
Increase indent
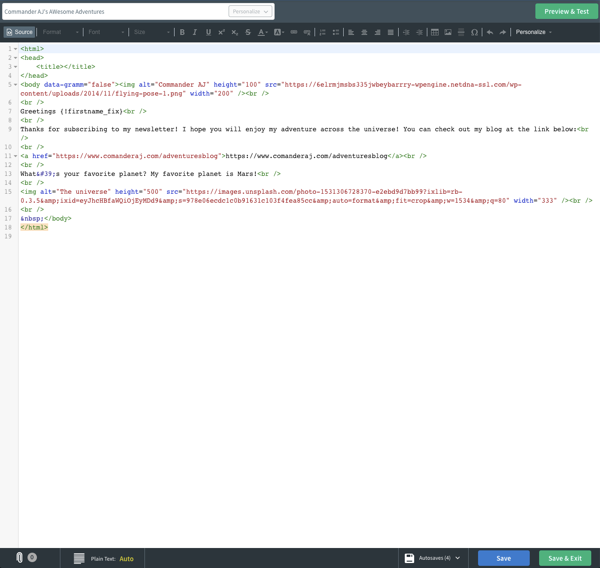tap(419, 32)
